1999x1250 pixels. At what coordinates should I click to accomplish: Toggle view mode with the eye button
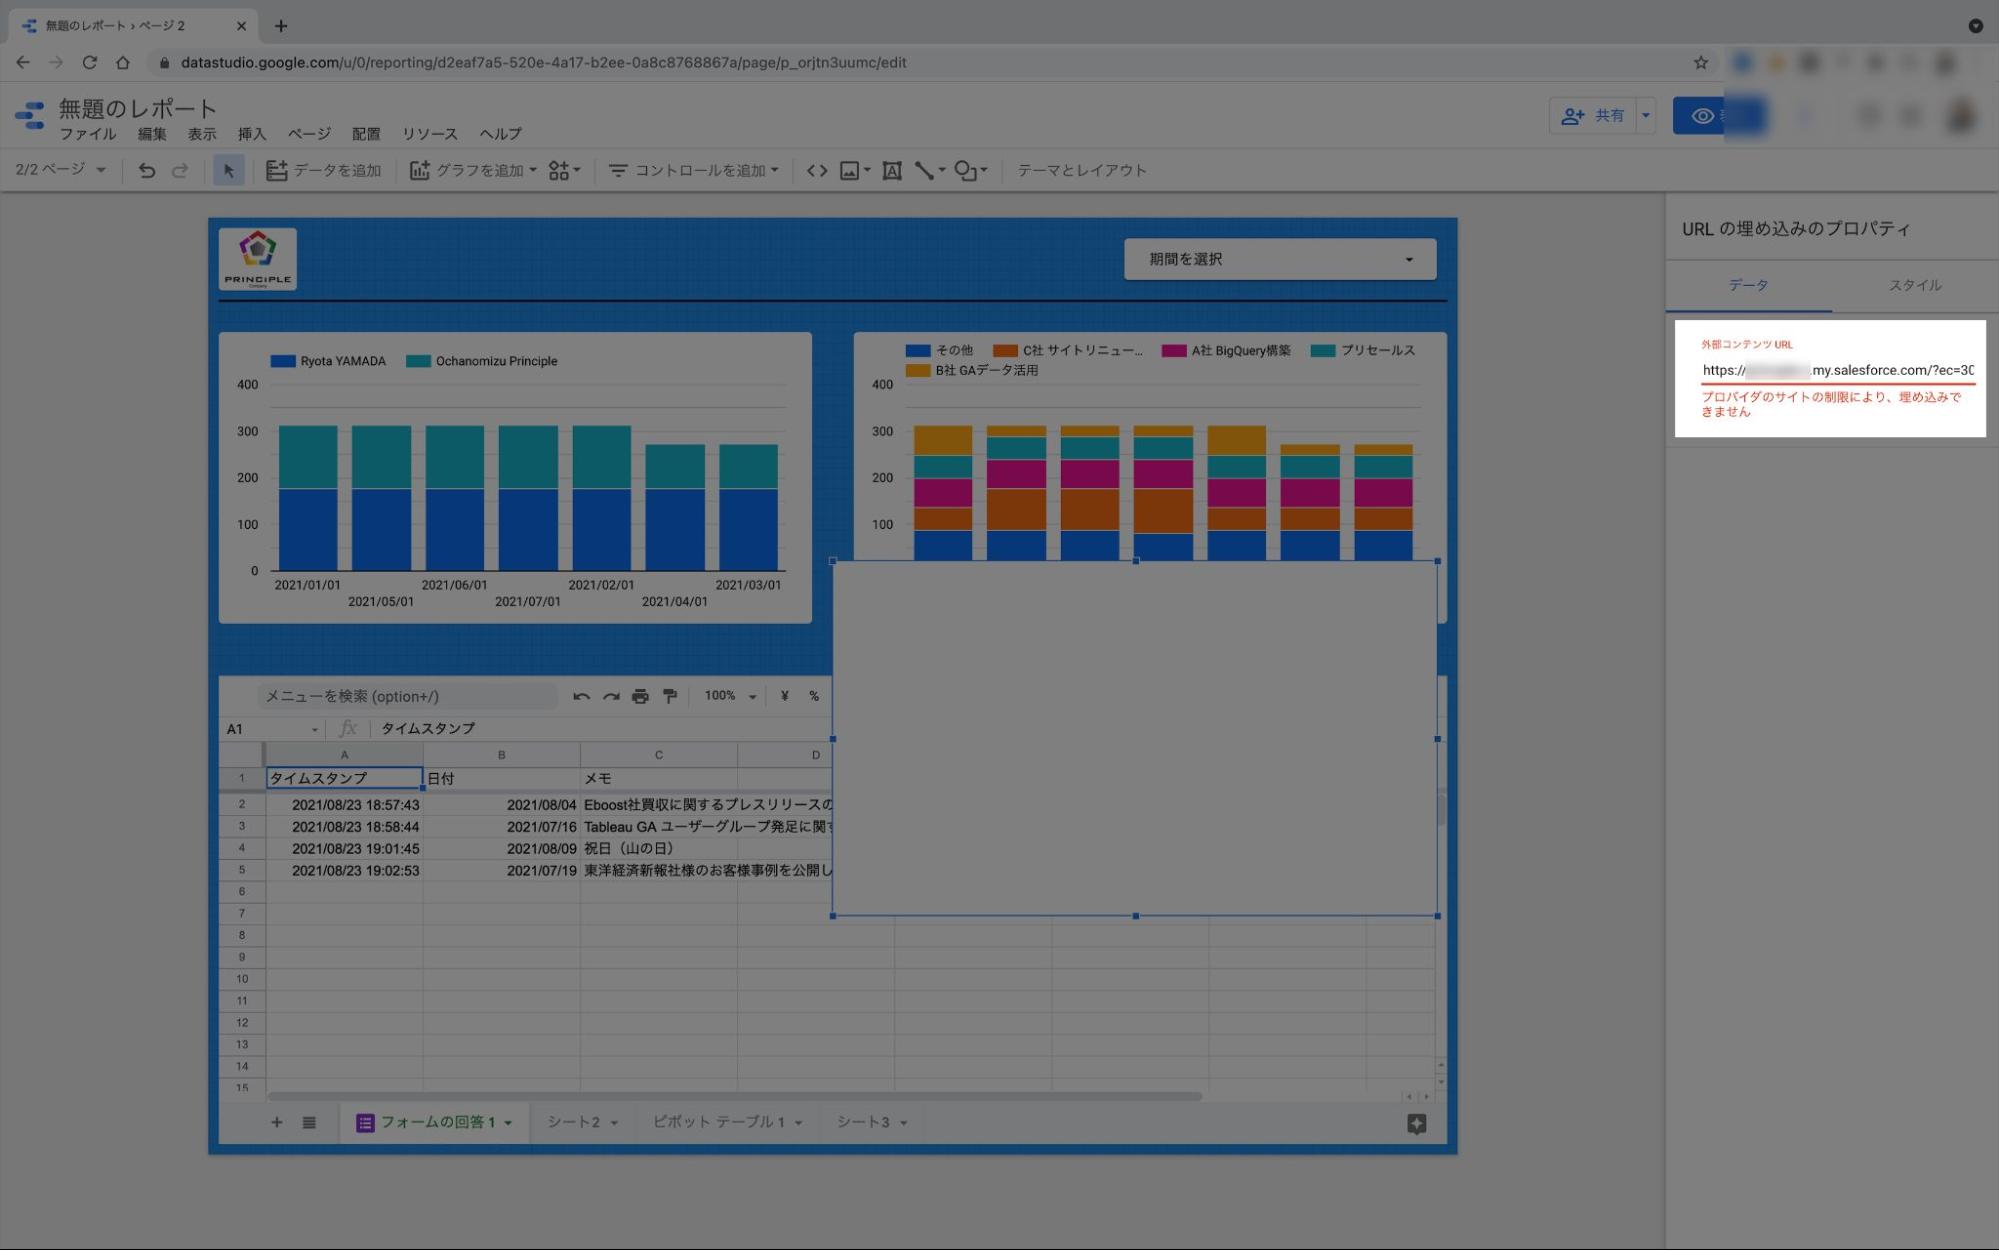pyautogui.click(x=1703, y=116)
